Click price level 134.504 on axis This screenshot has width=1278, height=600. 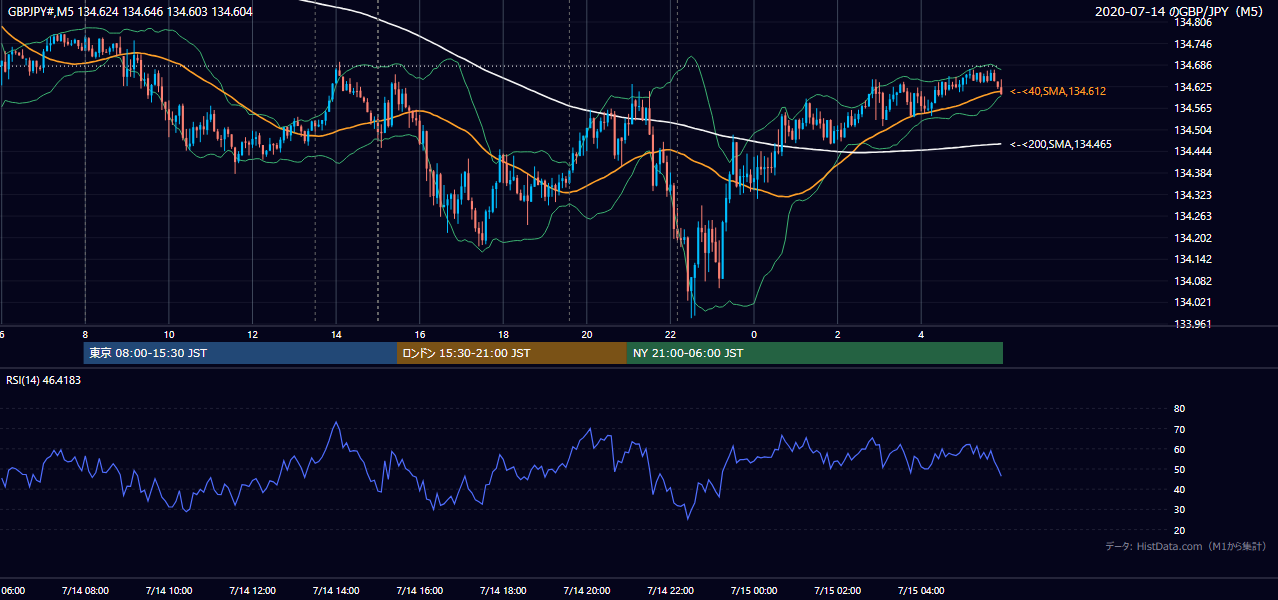click(x=1192, y=130)
